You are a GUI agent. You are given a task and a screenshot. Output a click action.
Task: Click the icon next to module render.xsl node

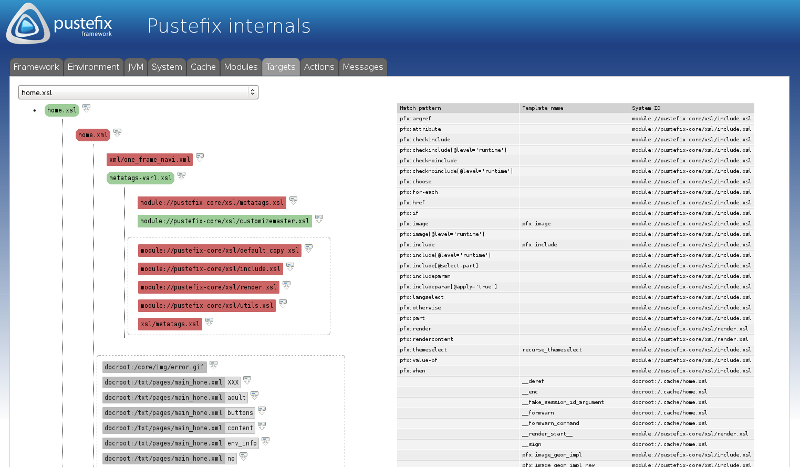(287, 285)
